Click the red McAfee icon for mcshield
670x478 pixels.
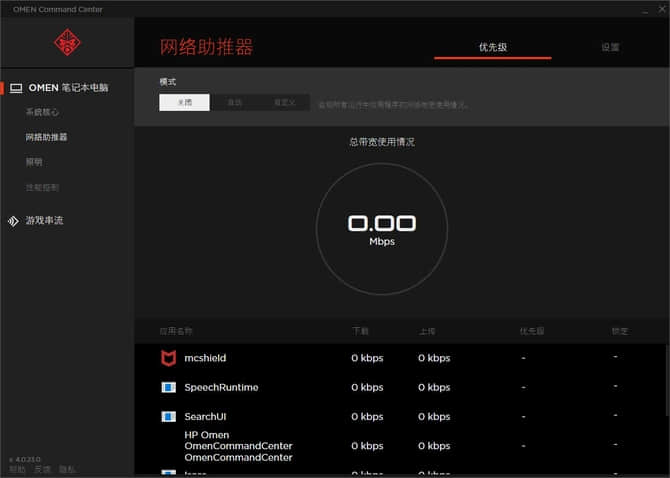point(168,358)
